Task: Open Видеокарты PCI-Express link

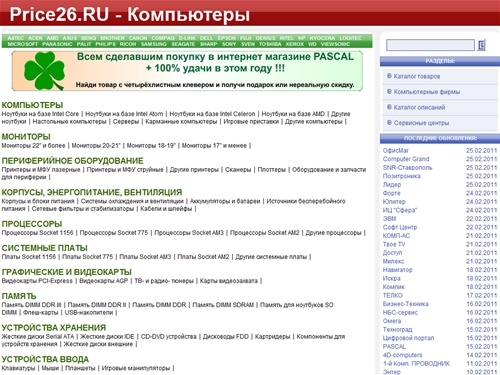Action: [x=37, y=281]
